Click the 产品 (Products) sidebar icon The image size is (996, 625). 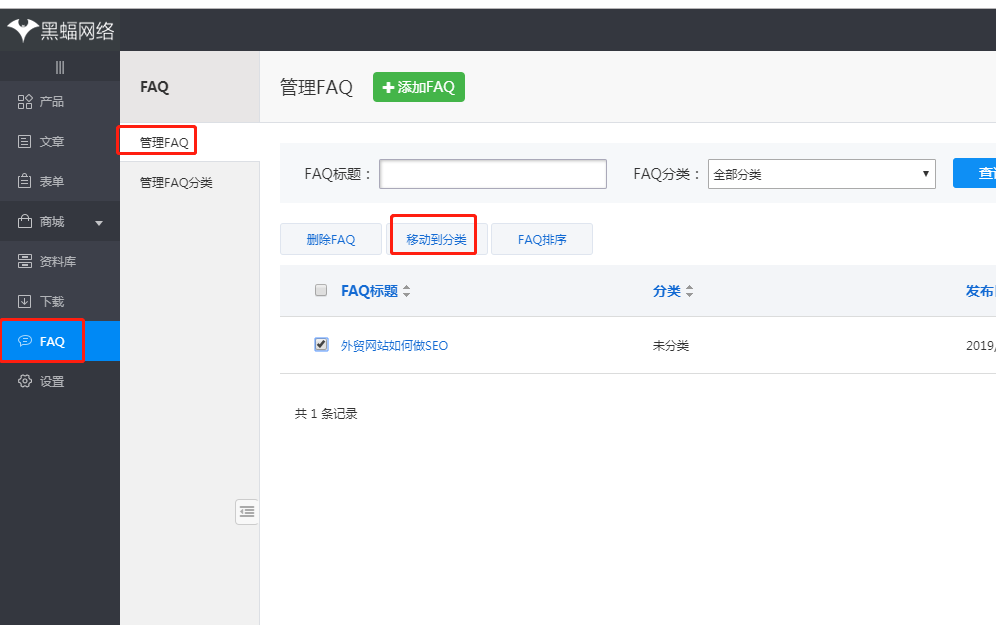click(26, 102)
